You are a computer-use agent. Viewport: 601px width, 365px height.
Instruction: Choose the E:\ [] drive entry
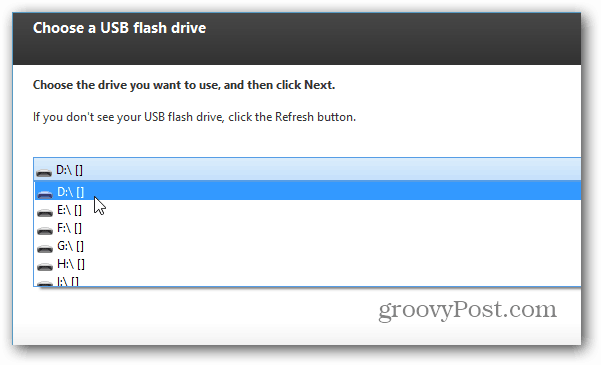(x=308, y=209)
